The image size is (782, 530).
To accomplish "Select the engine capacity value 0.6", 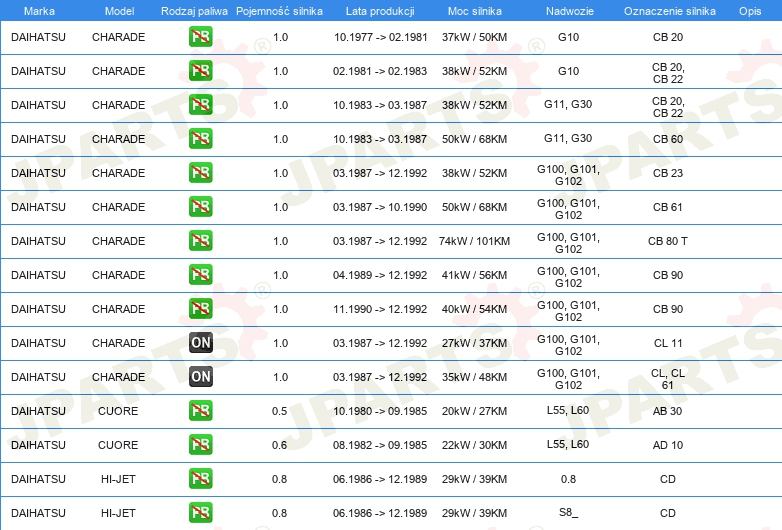I will coord(279,445).
